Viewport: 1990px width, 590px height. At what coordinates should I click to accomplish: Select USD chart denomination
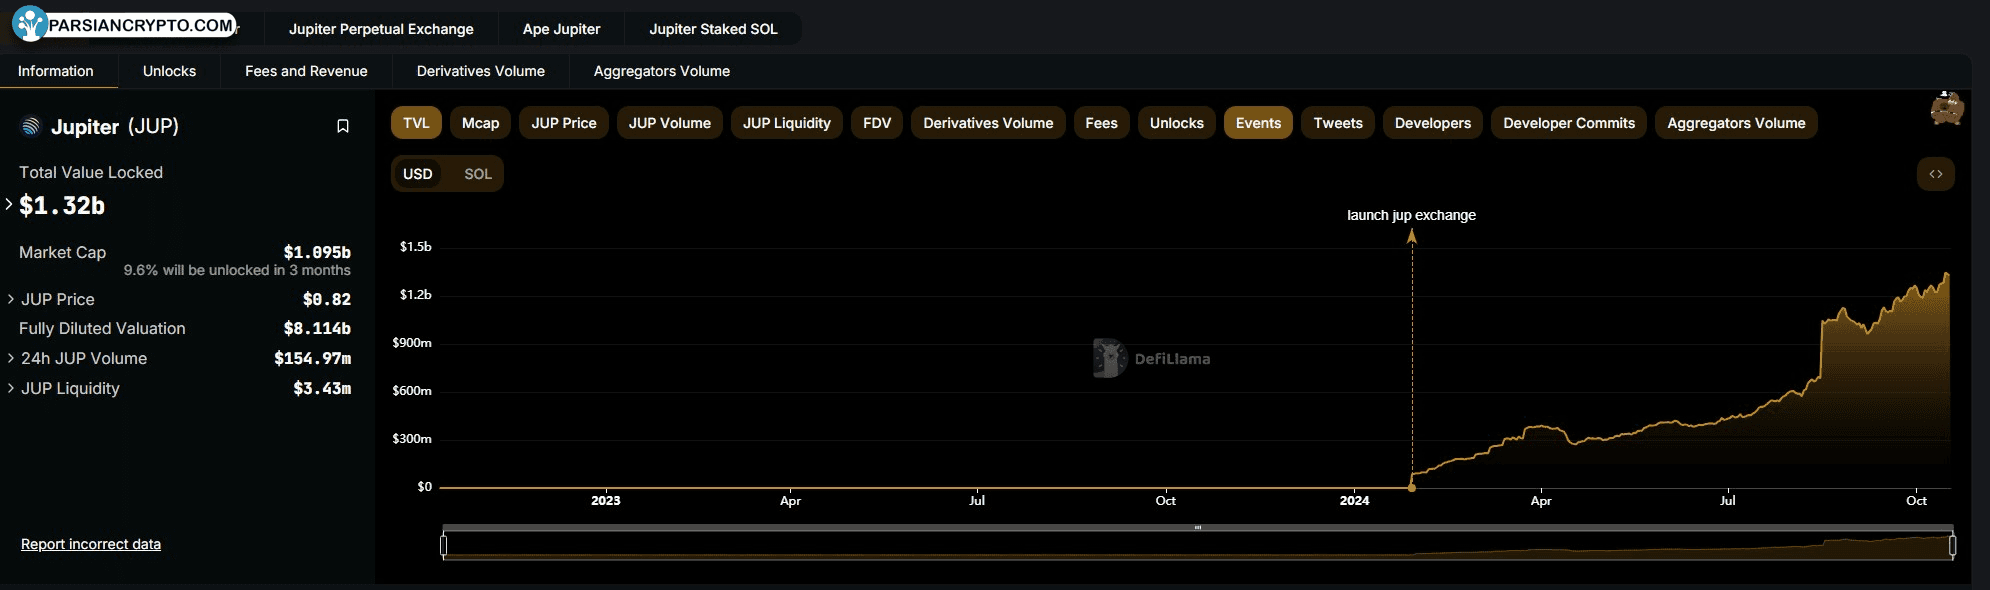[x=418, y=174]
